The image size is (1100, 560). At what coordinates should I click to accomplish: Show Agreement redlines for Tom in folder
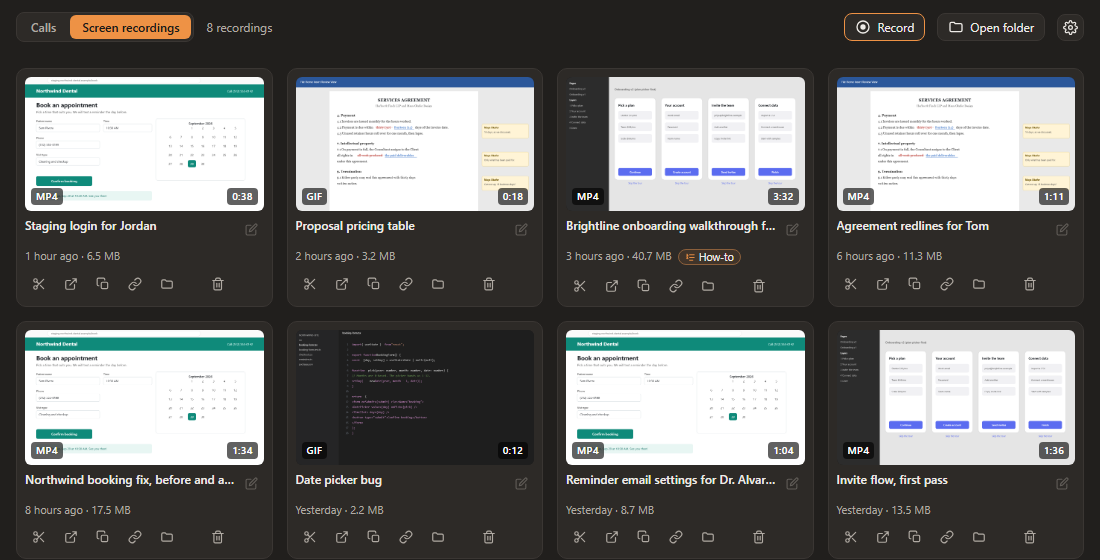(x=979, y=284)
